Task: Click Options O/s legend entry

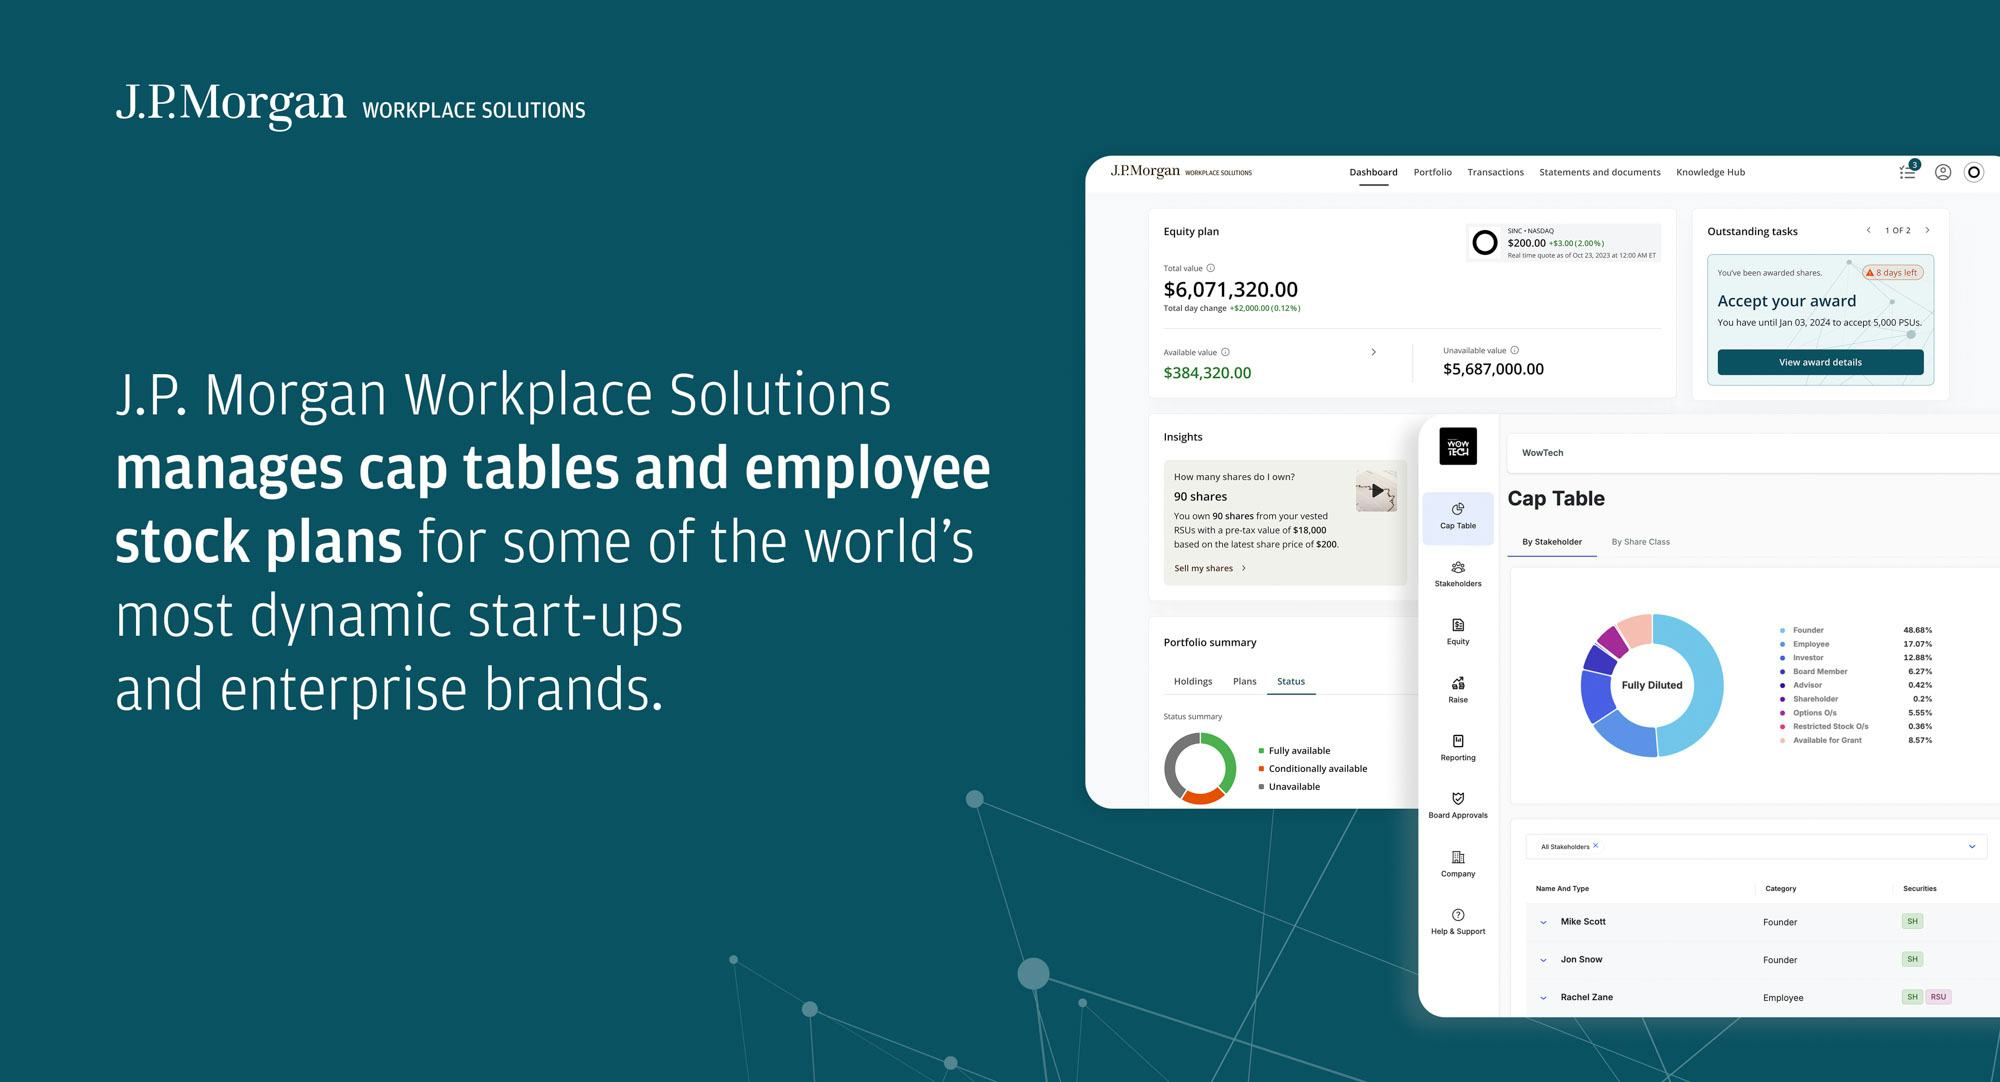Action: click(1855, 713)
